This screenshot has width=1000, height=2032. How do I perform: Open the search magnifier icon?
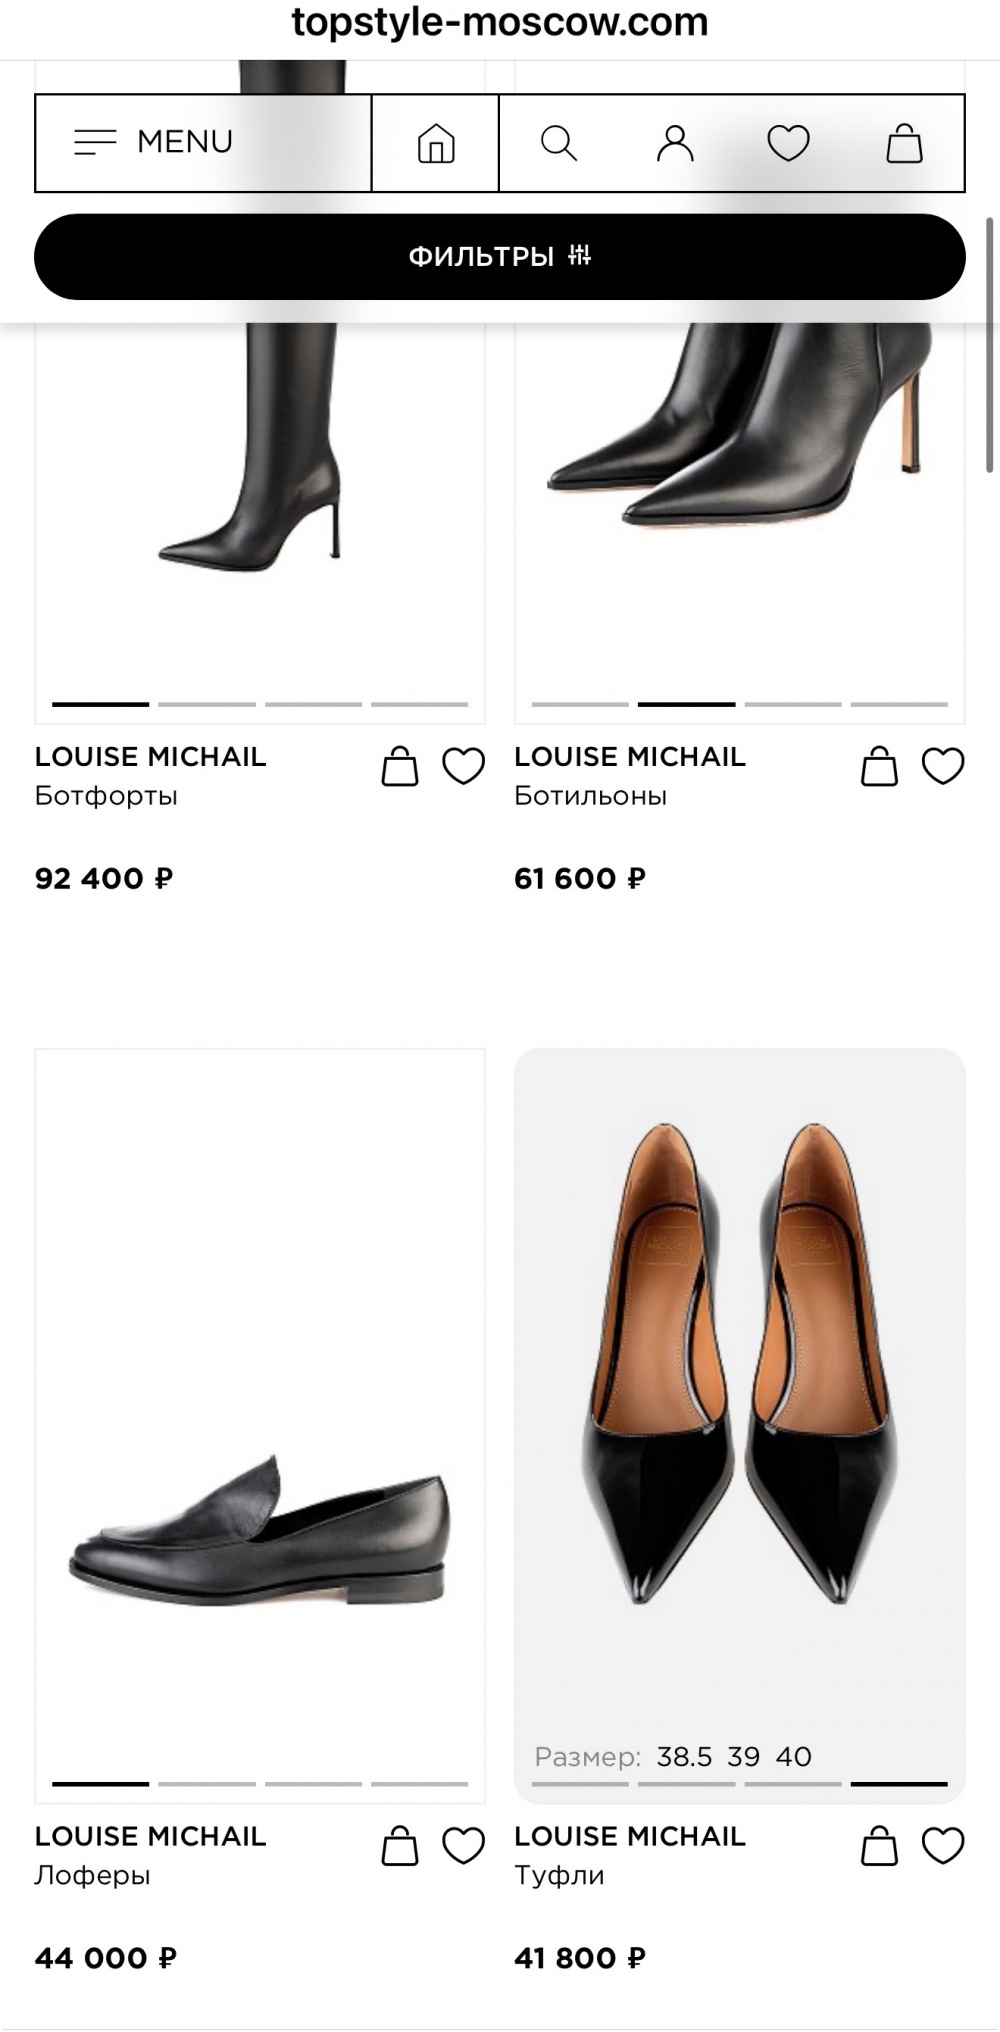coord(559,143)
